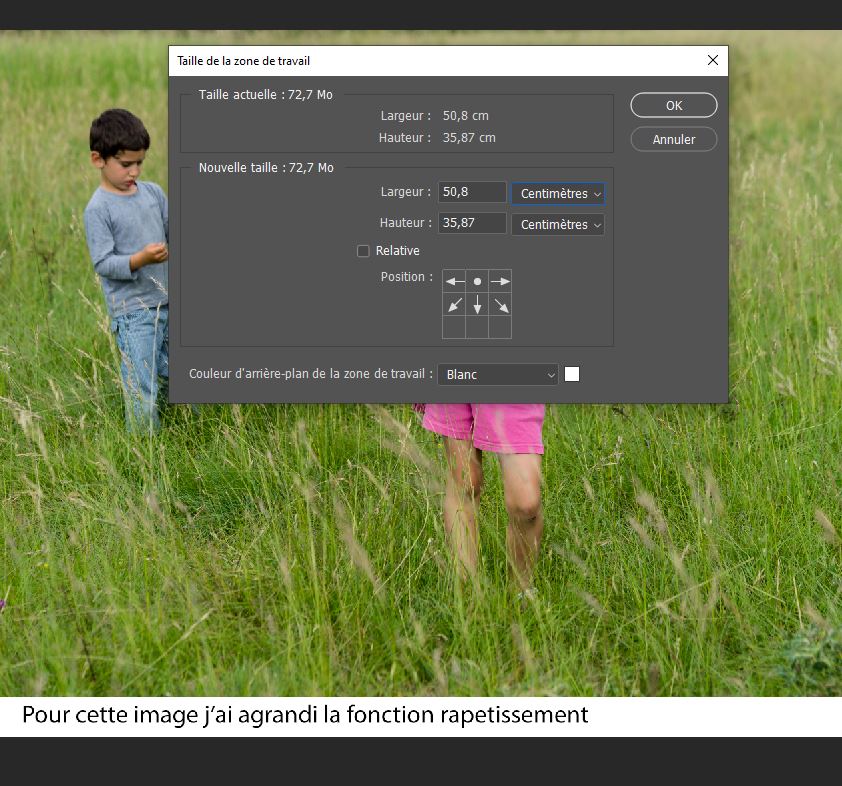Enable the Relative checkbox
Viewport: 842px width, 786px height.
pyautogui.click(x=364, y=251)
